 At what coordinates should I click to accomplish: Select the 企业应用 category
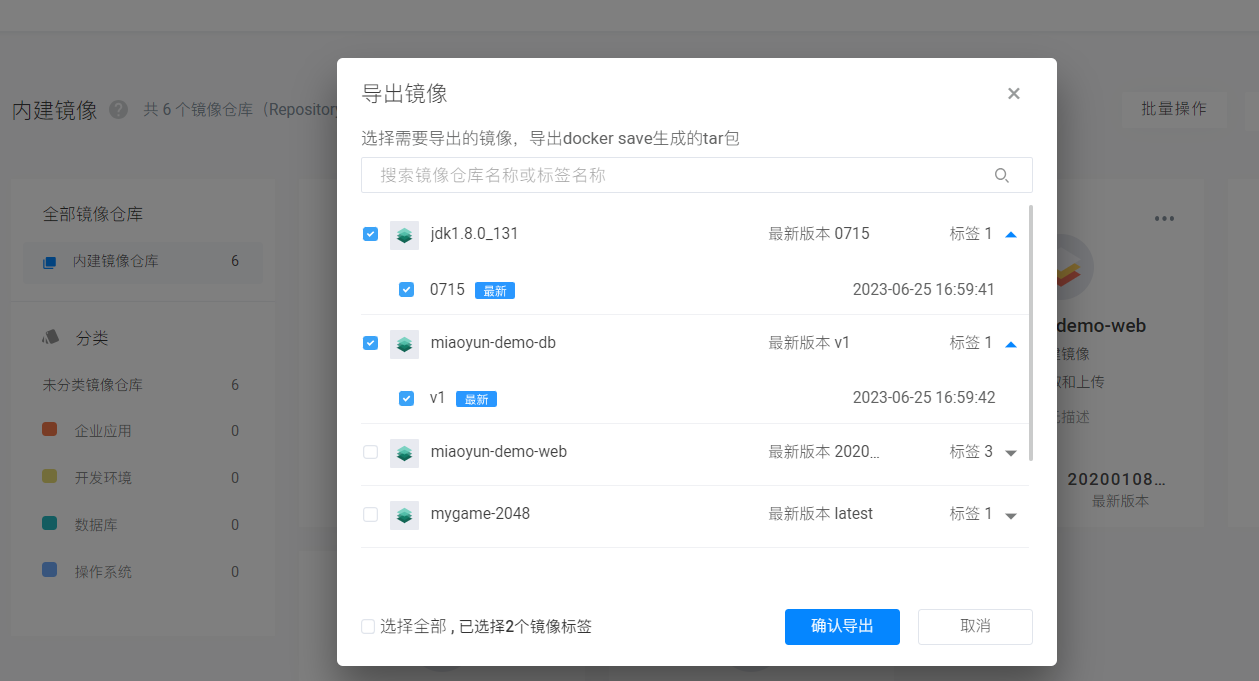(x=103, y=431)
